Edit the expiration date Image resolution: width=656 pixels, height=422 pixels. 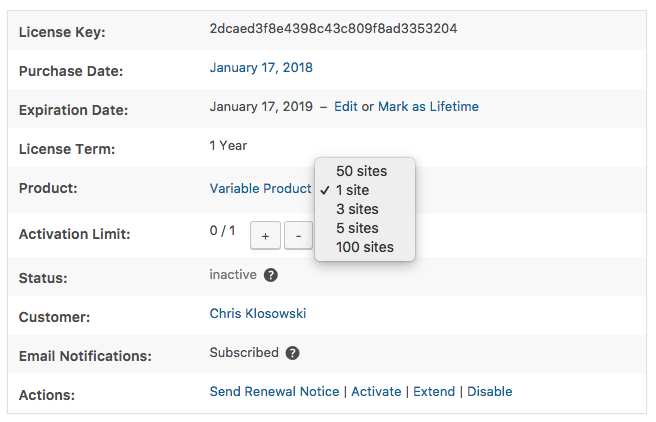(345, 107)
